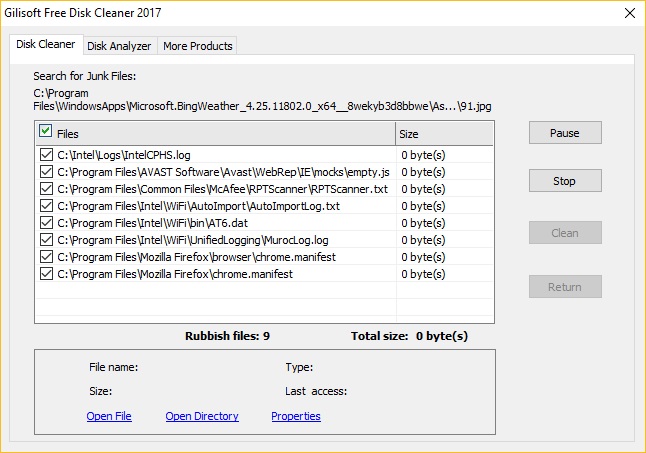Toggle the select-all Files header checkbox

pyautogui.click(x=45, y=131)
